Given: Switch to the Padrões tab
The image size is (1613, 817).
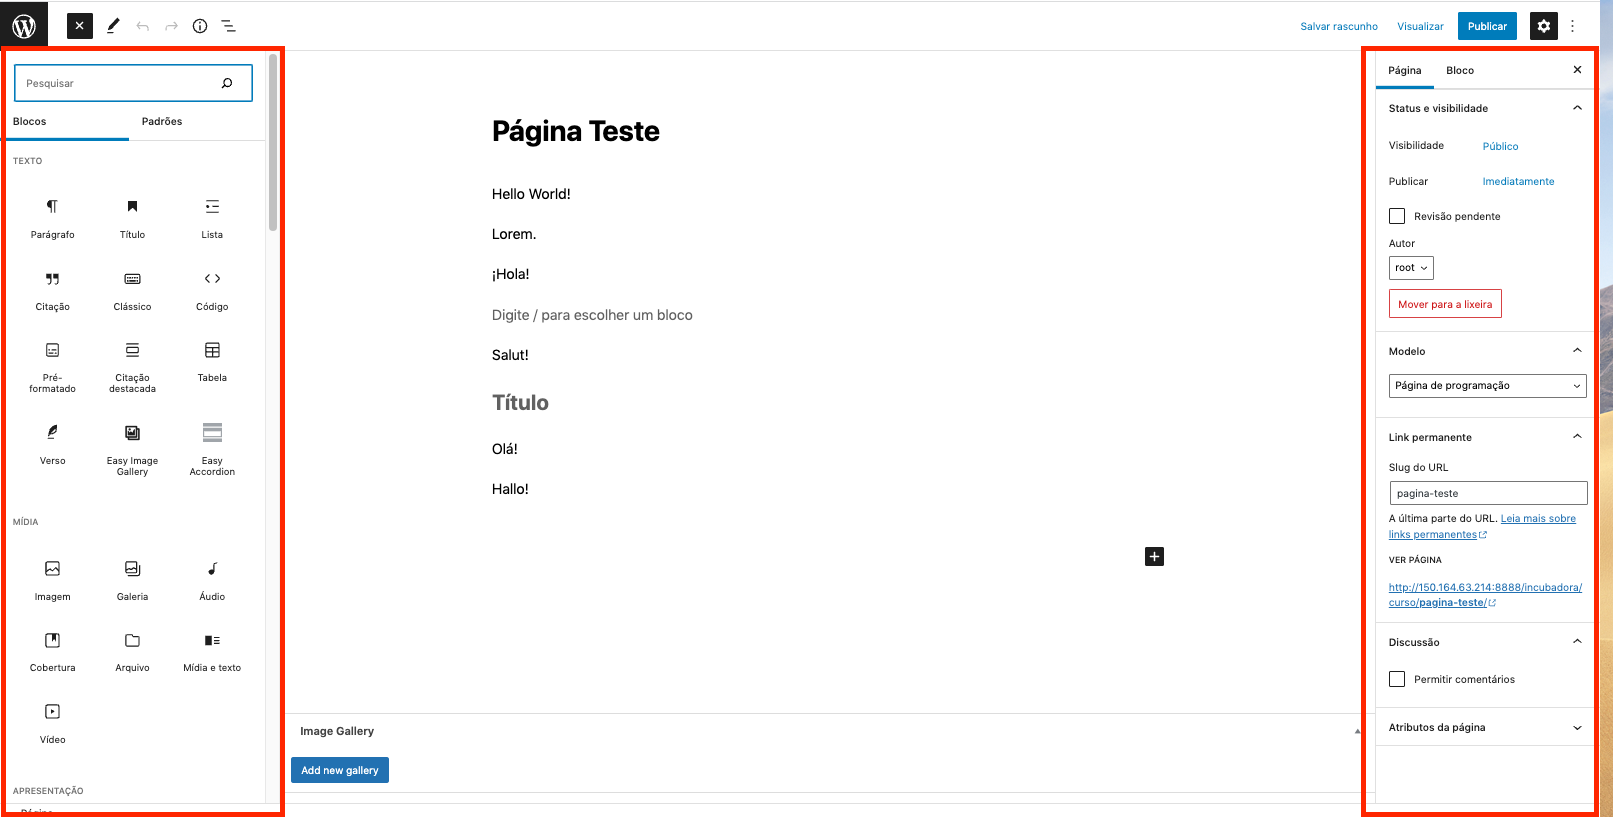Looking at the screenshot, I should [x=162, y=121].
